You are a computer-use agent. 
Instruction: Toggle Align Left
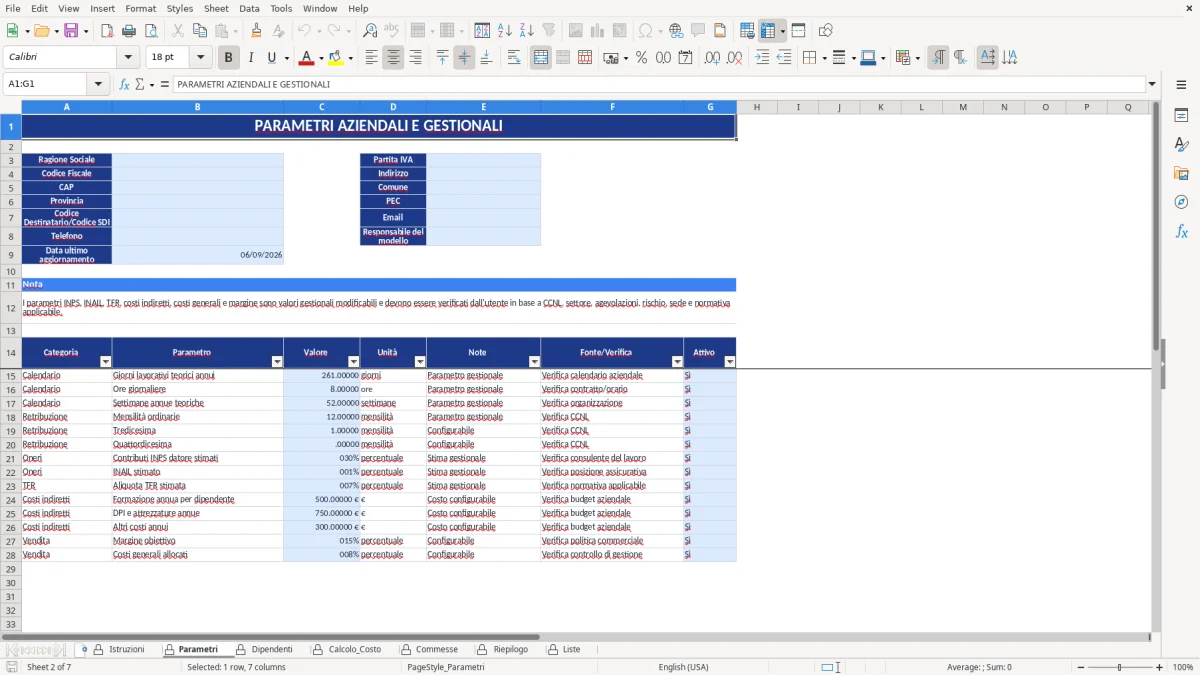(371, 58)
